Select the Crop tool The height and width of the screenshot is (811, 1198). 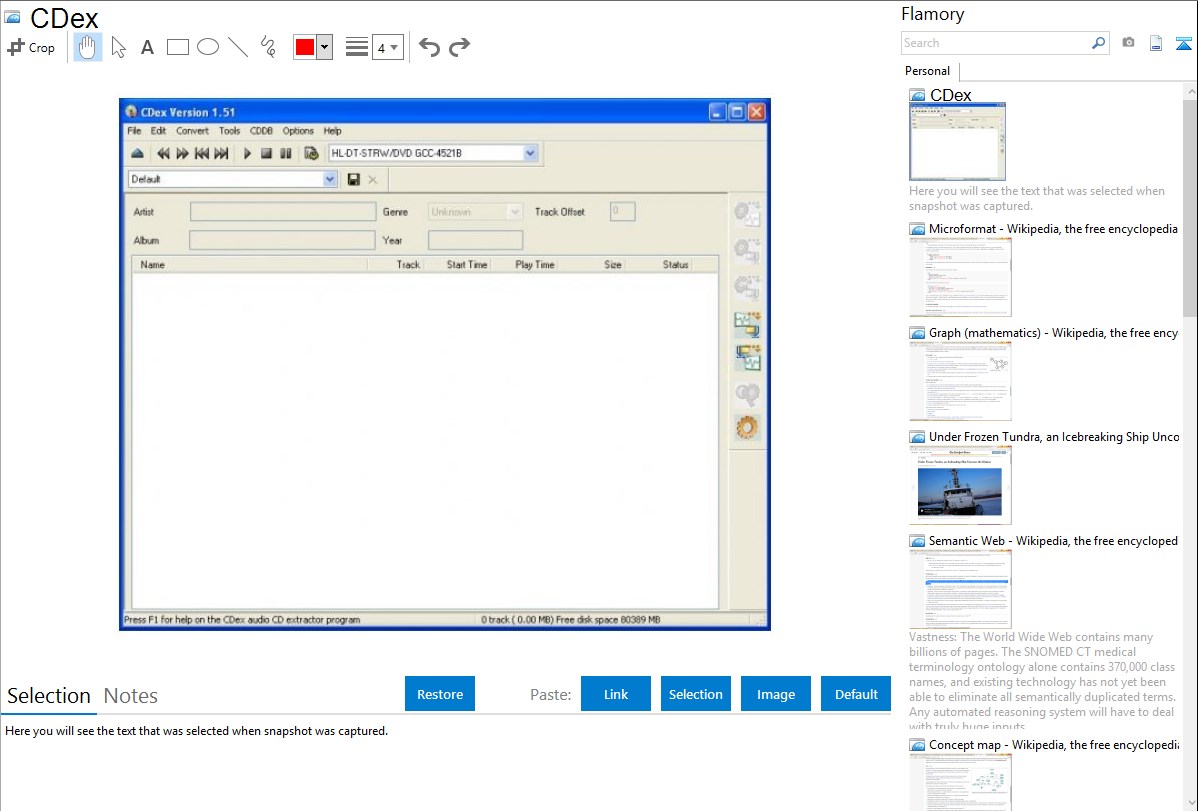pos(31,47)
